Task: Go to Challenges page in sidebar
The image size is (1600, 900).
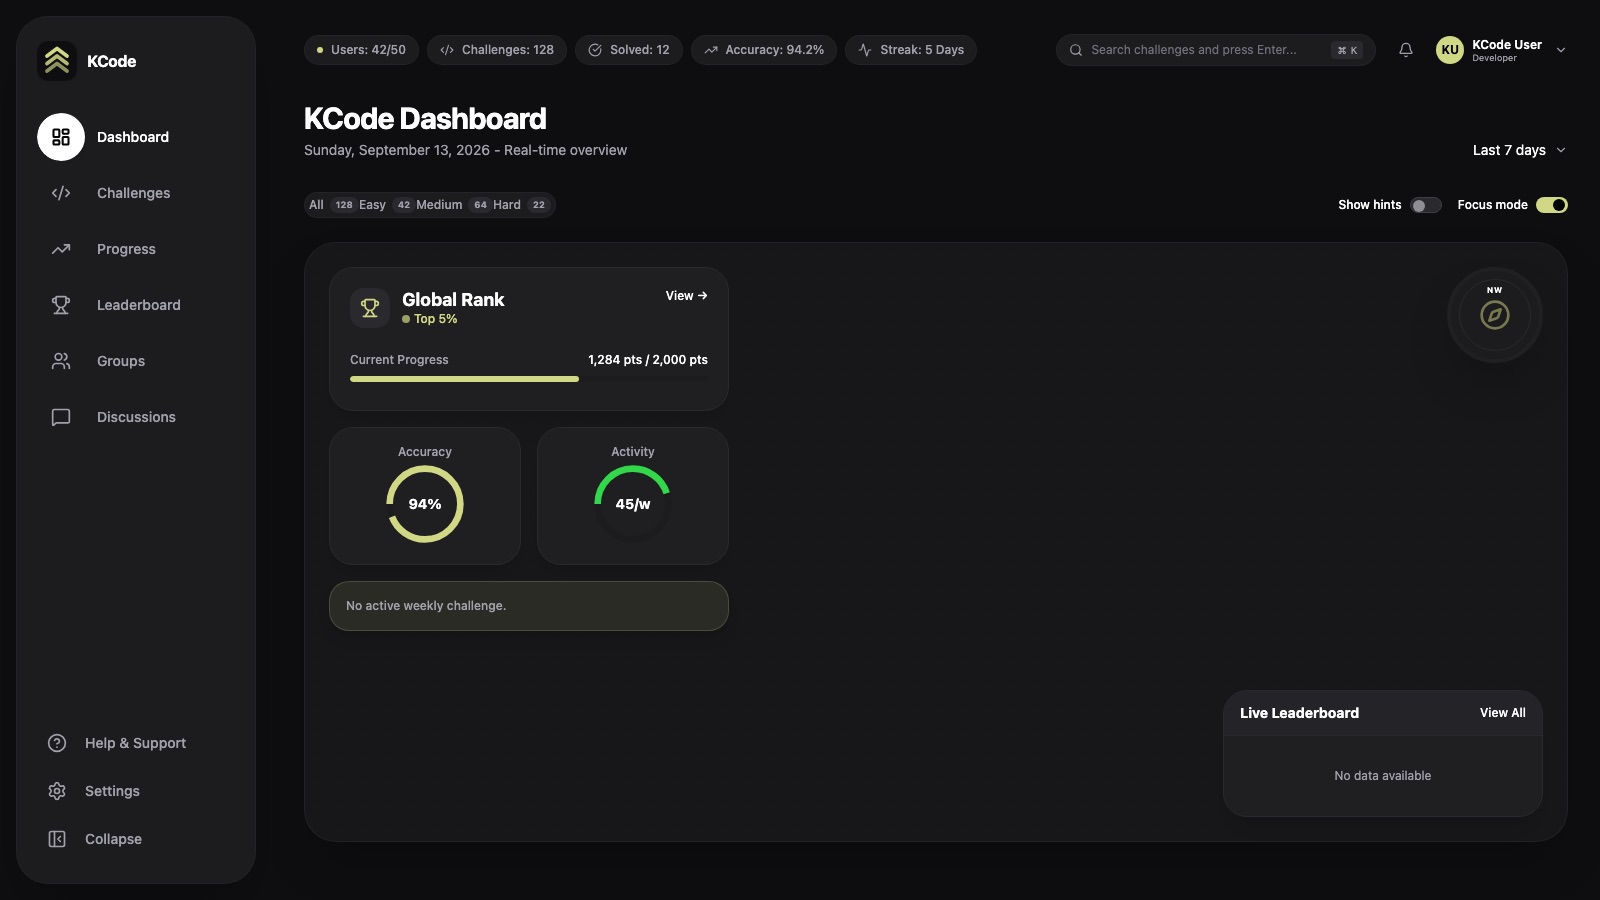Action: (x=136, y=193)
